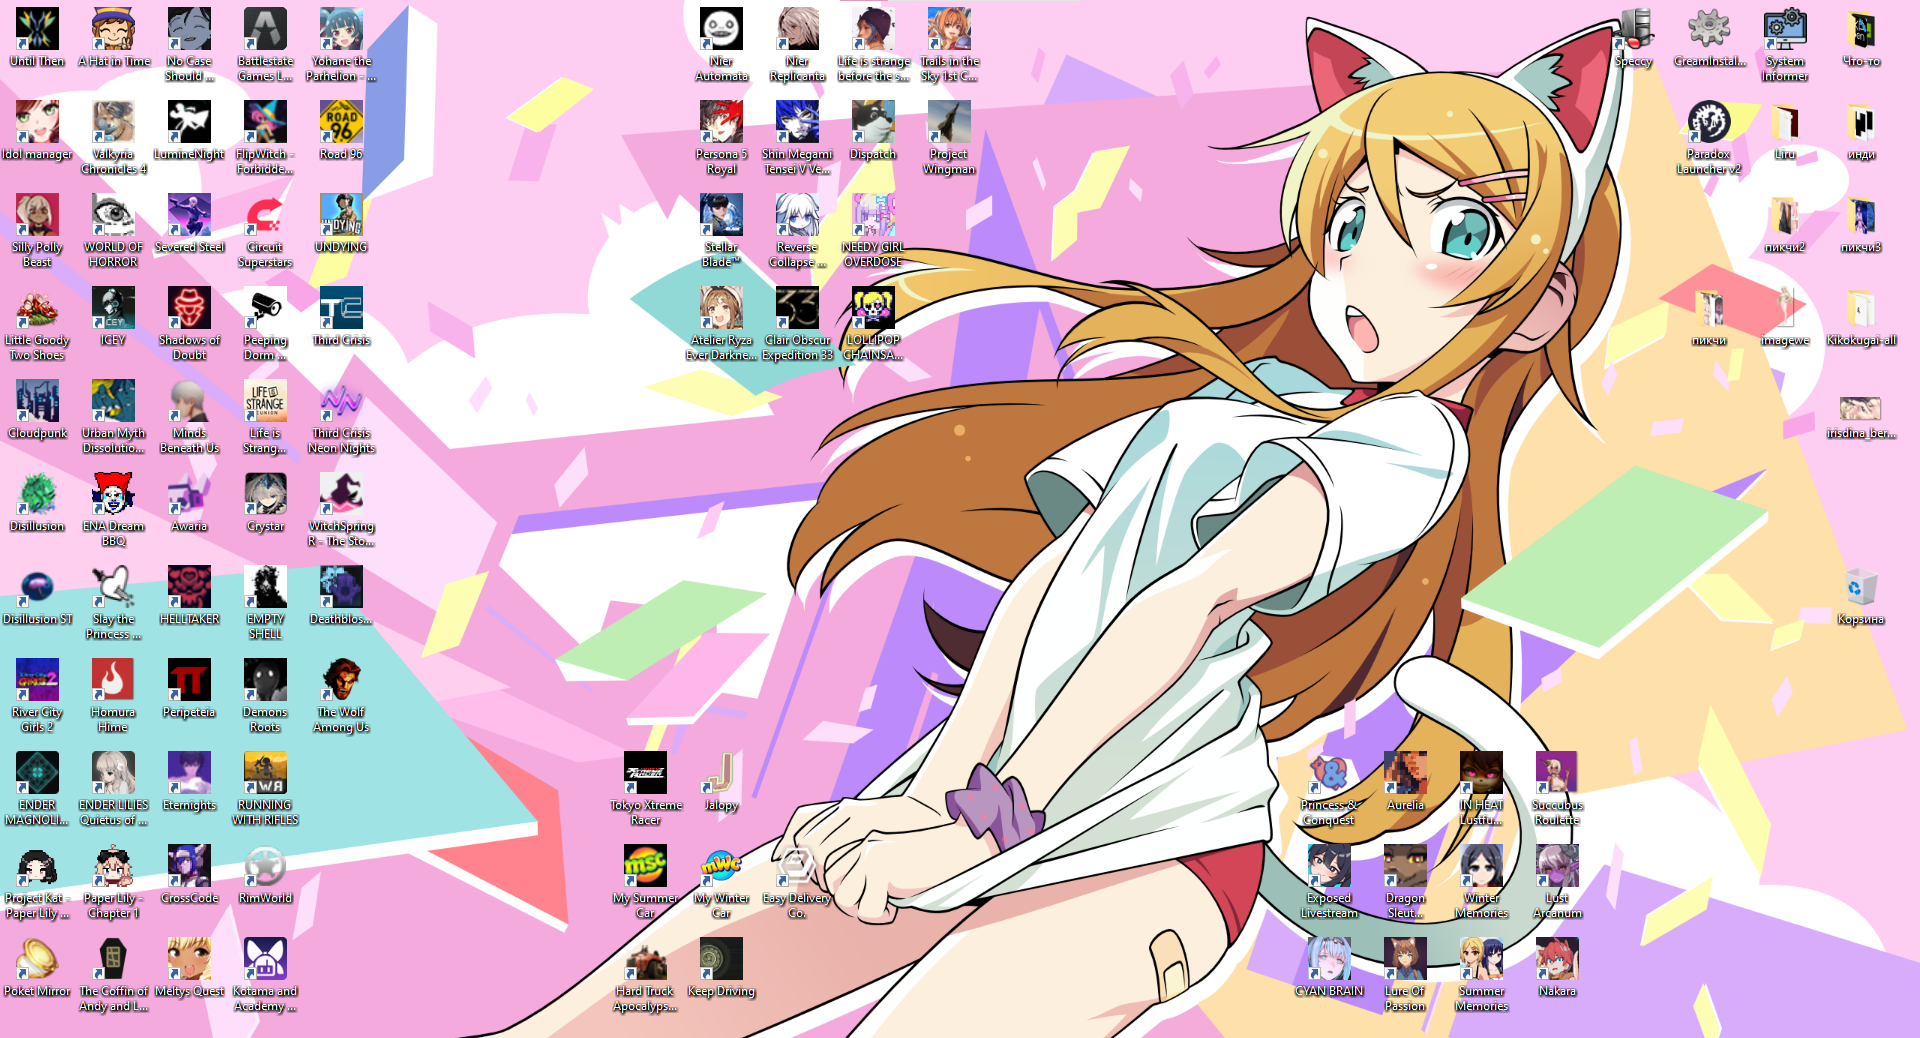1920x1038 pixels.
Task: Select the CreamInstaller icon
Action: 1709,38
